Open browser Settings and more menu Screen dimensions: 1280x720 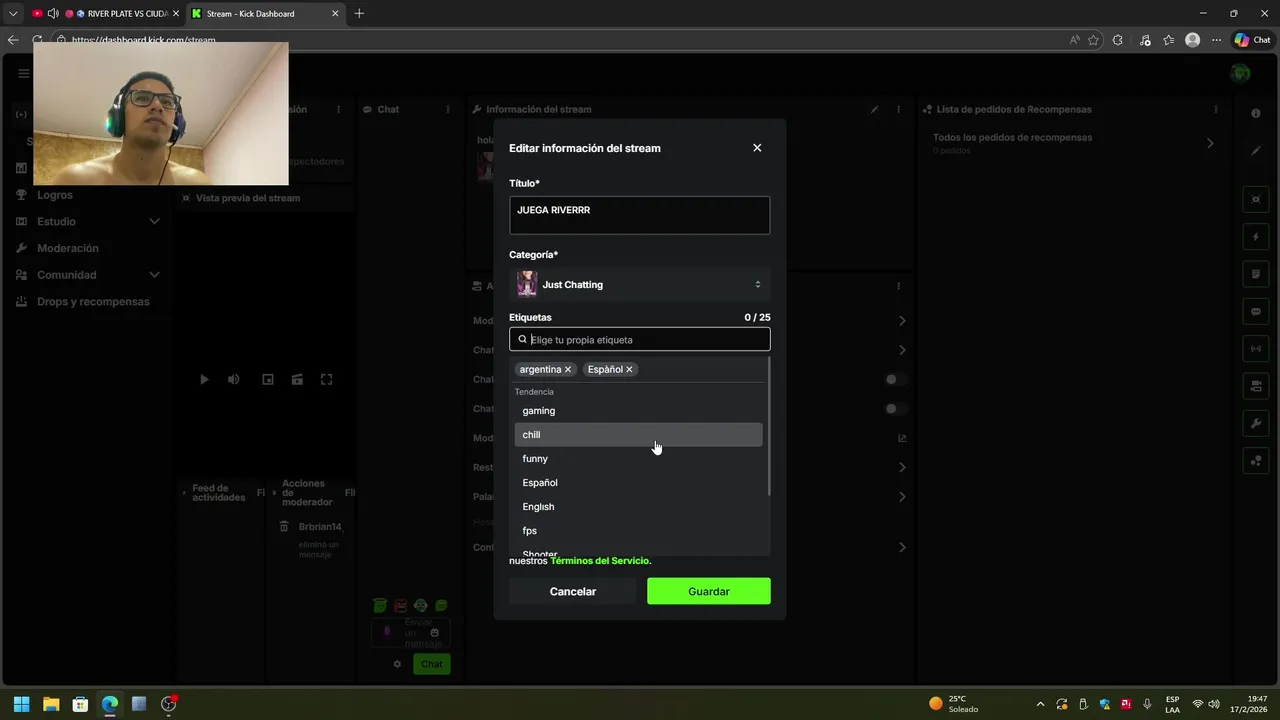click(x=1216, y=40)
